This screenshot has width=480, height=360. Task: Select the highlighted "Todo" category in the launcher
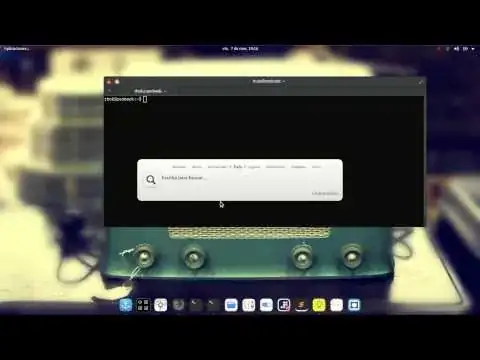tap(238, 166)
